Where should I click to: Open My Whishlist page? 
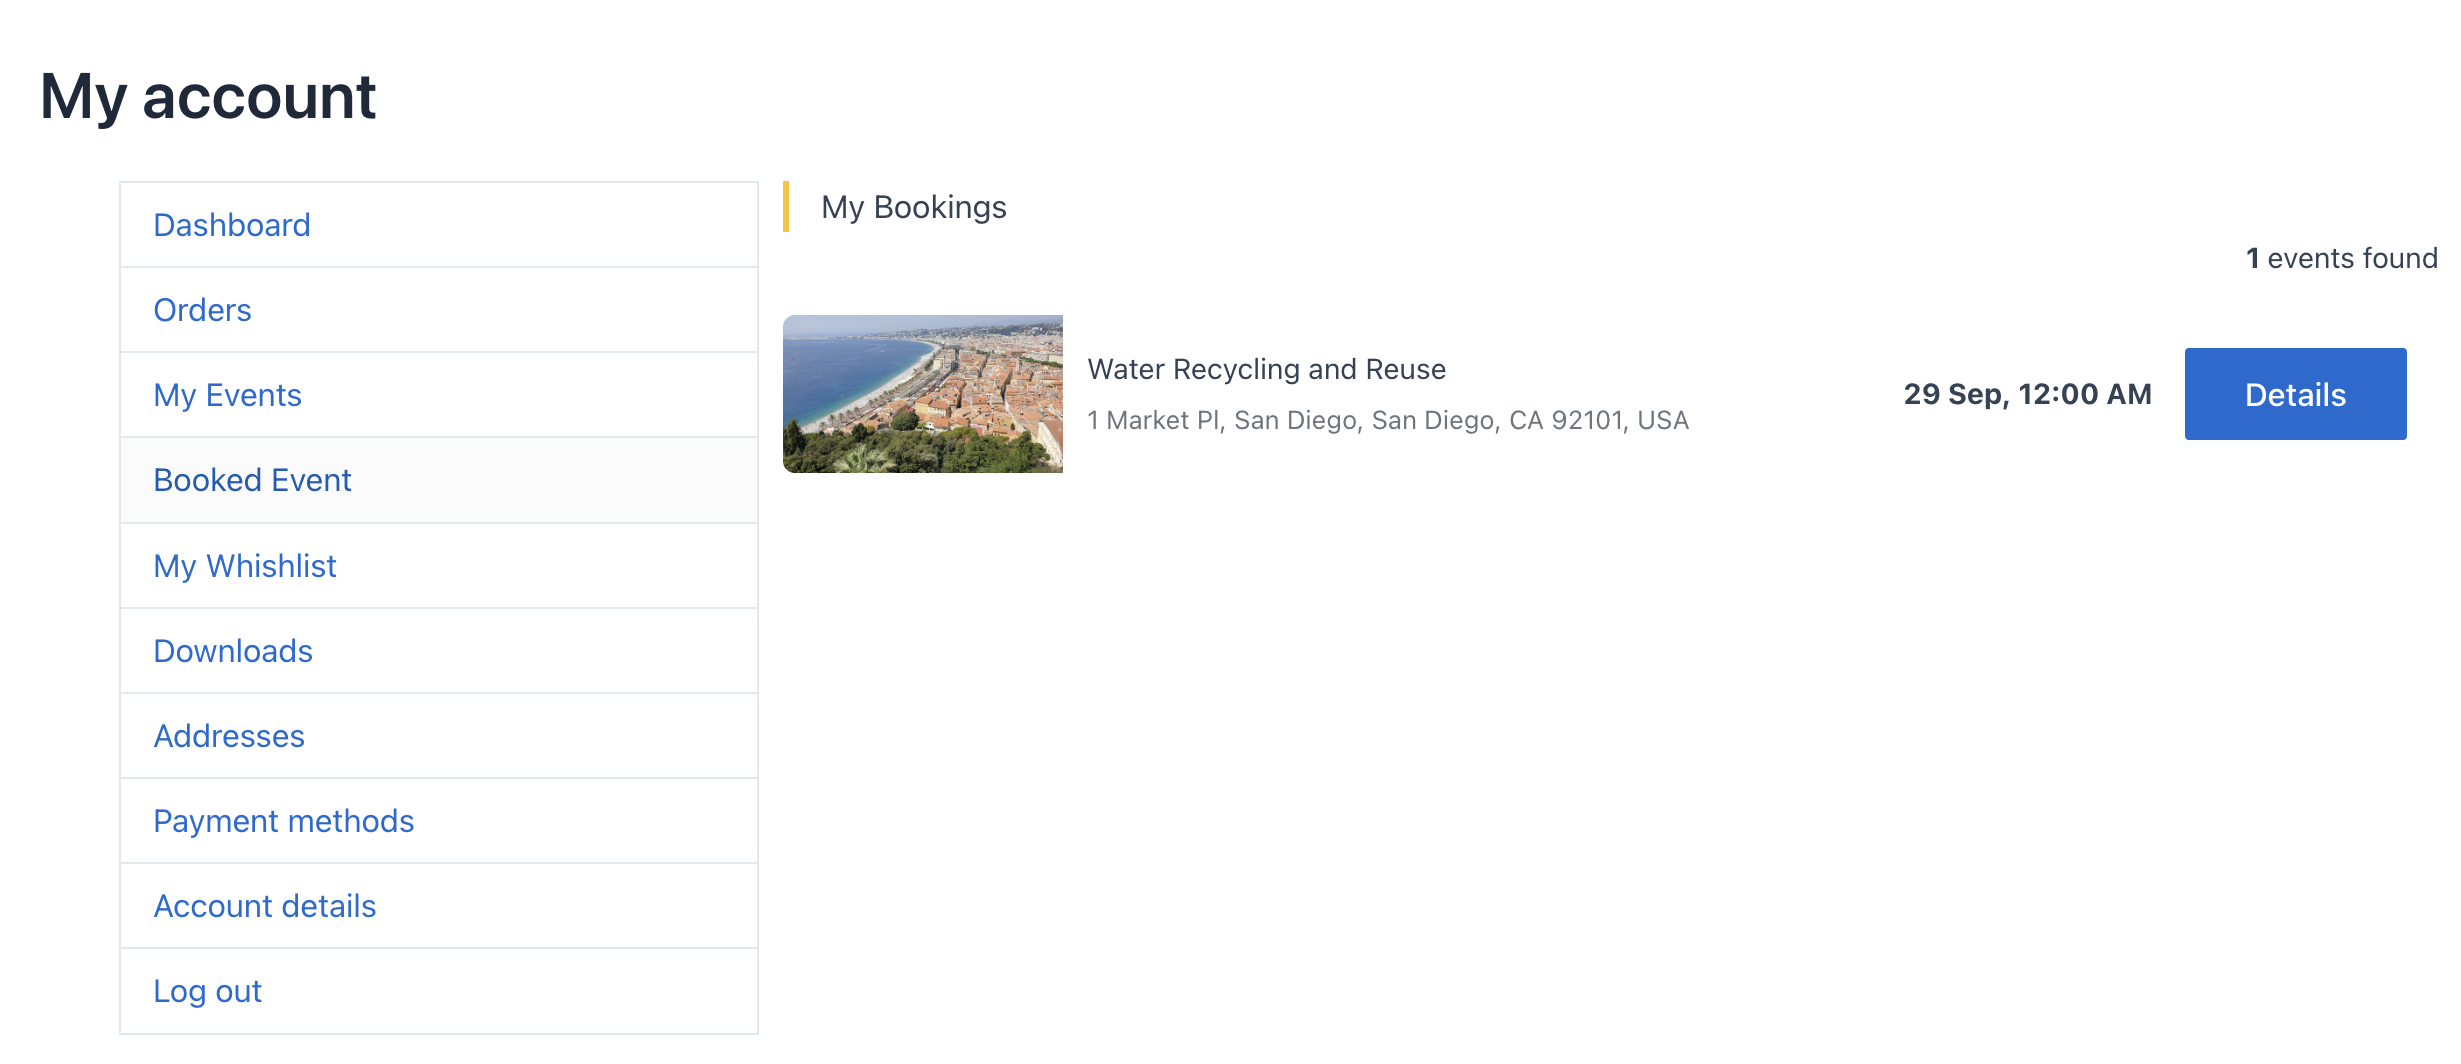point(245,566)
